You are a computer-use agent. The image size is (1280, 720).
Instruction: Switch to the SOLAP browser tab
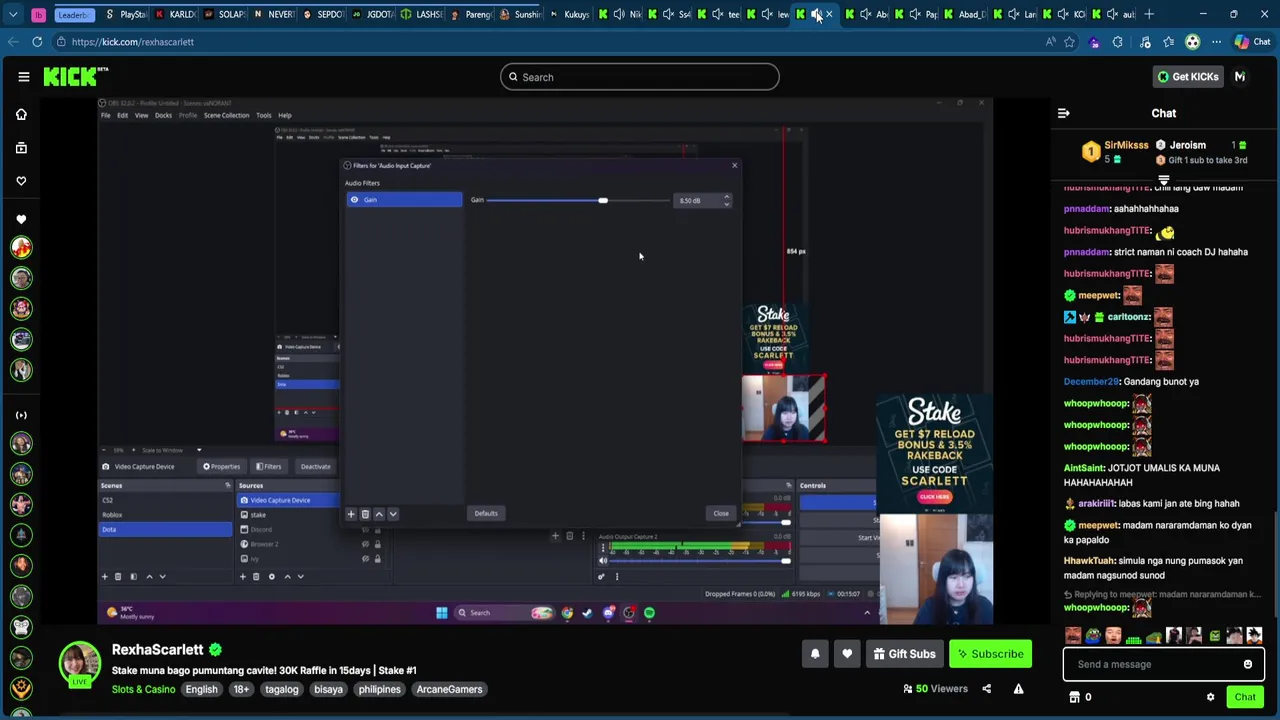(224, 14)
